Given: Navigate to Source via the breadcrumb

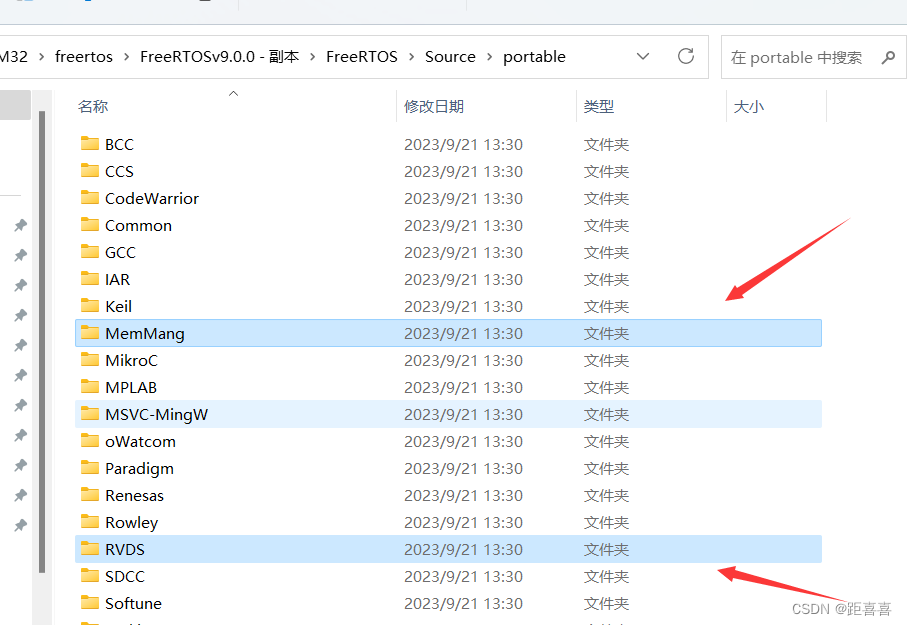Looking at the screenshot, I should [x=450, y=57].
